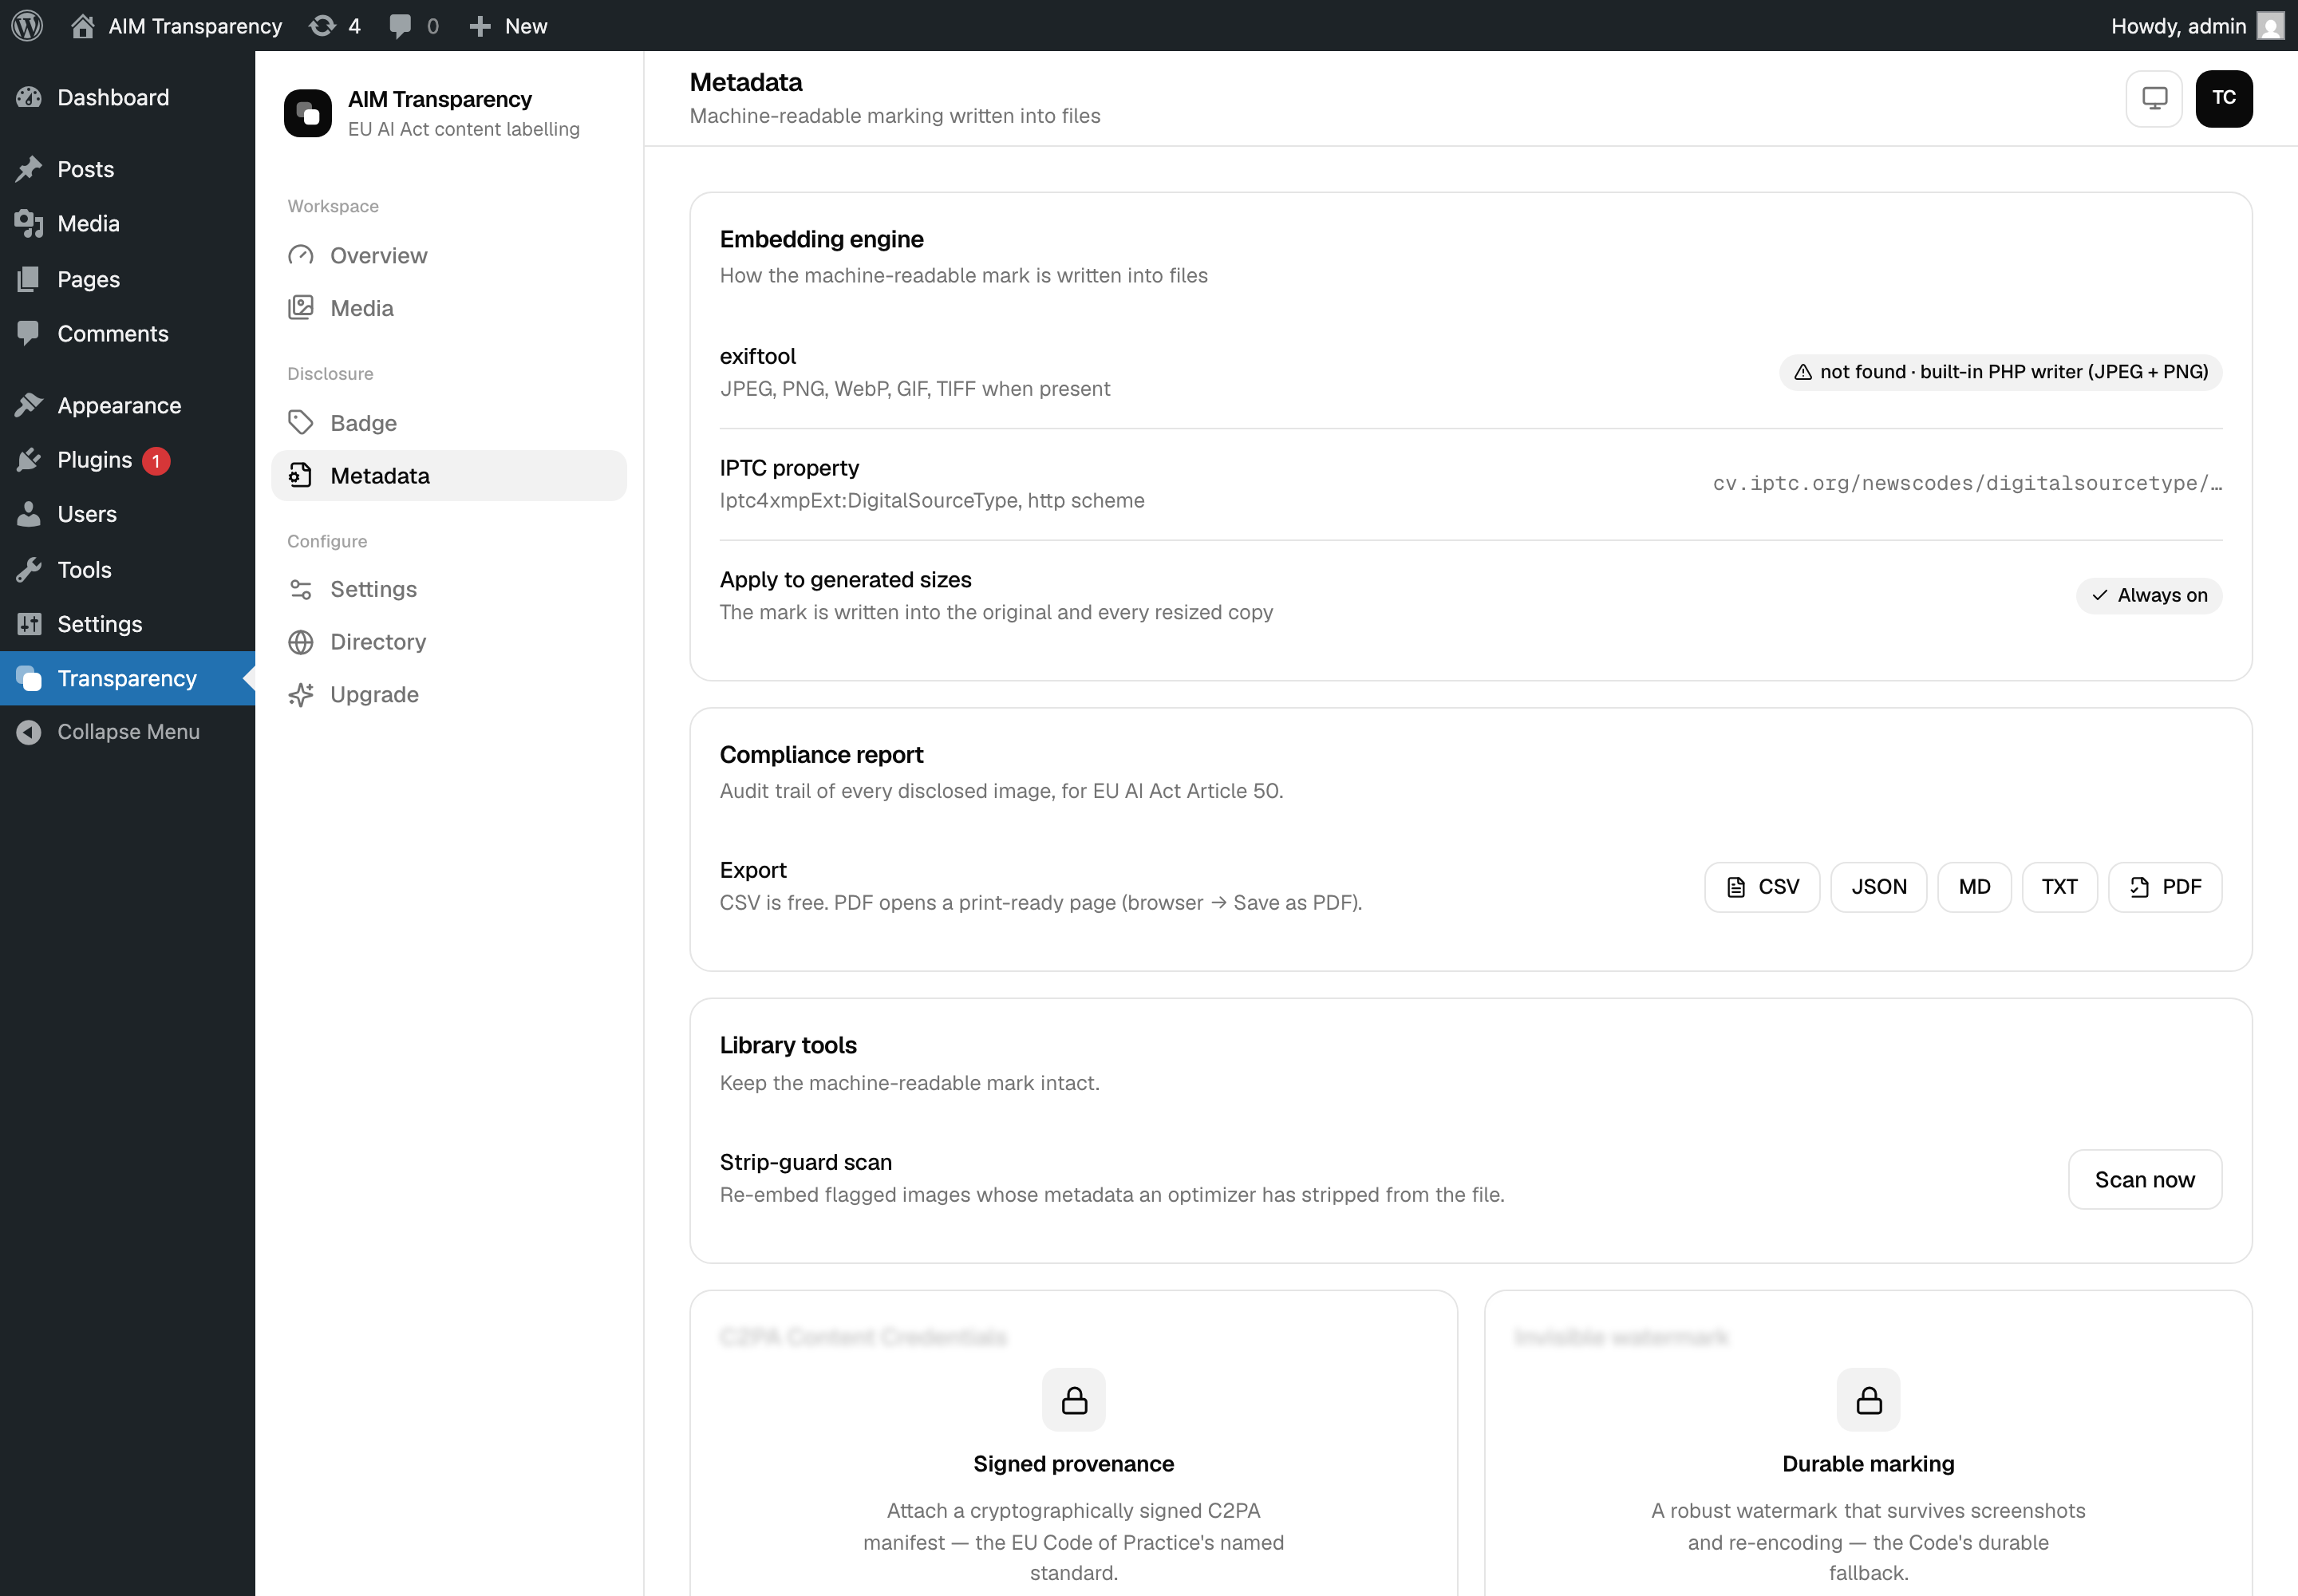Image resolution: width=2298 pixels, height=1596 pixels.
Task: Click the monitor display icon button
Action: pyautogui.click(x=2154, y=98)
